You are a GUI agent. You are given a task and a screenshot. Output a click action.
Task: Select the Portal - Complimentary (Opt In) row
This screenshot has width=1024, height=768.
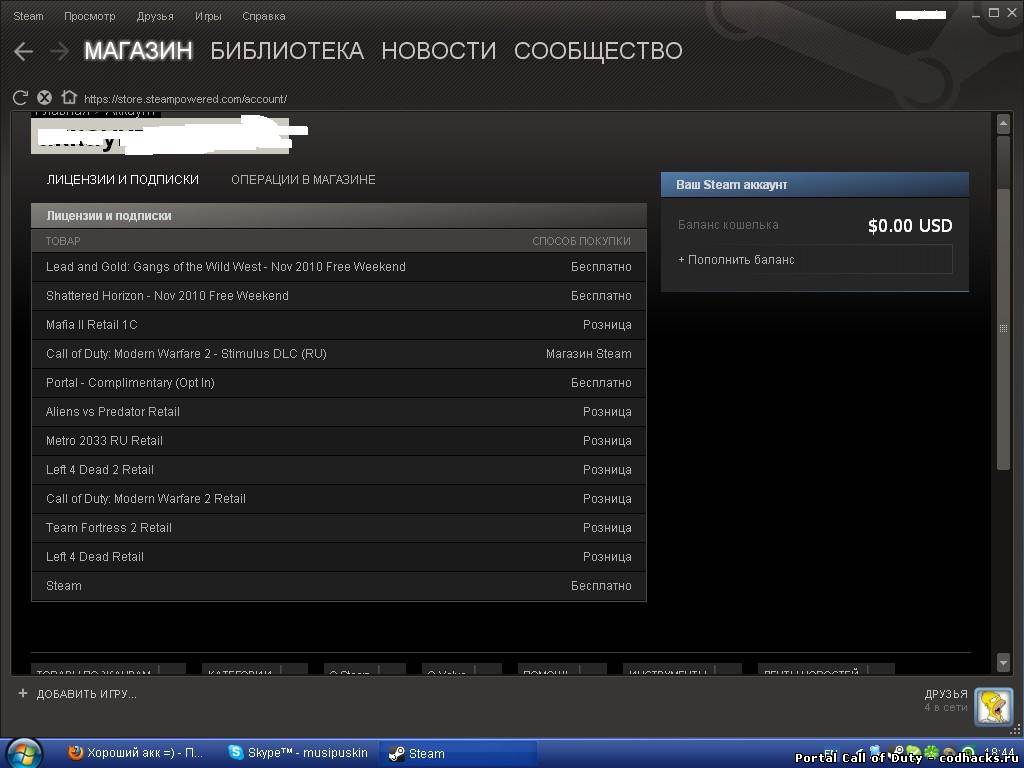click(339, 383)
